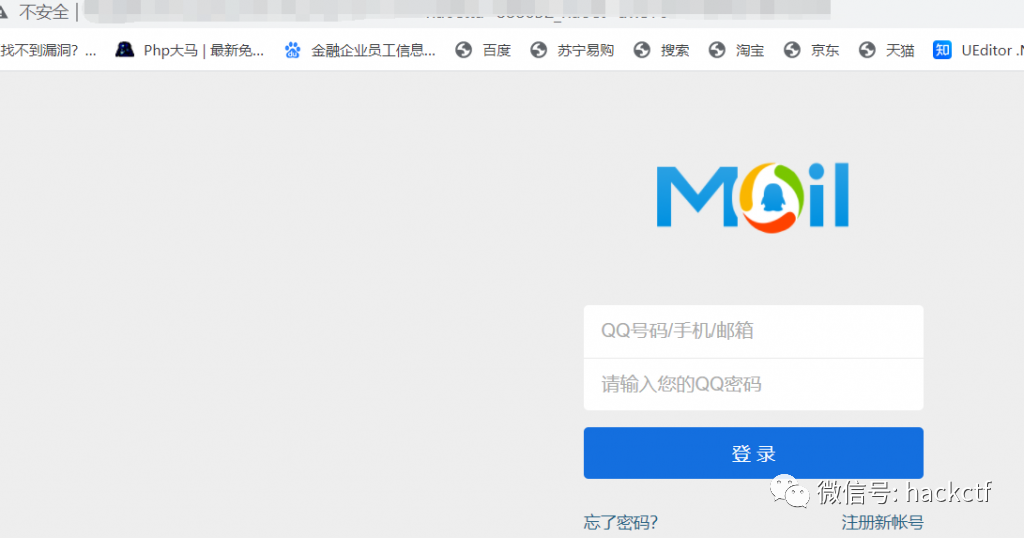Click the globe icon next to 京东
The width and height of the screenshot is (1024, 538).
[x=792, y=50]
